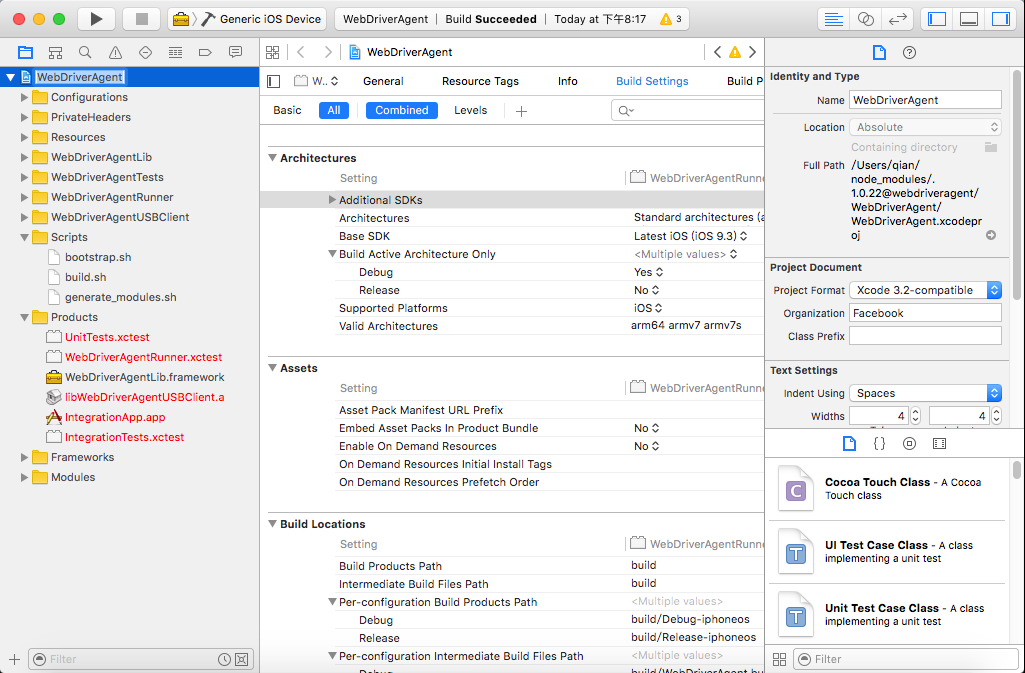Viewport: 1025px width, 673px height.
Task: Switch to the Resource Tags tab
Action: tap(480, 81)
